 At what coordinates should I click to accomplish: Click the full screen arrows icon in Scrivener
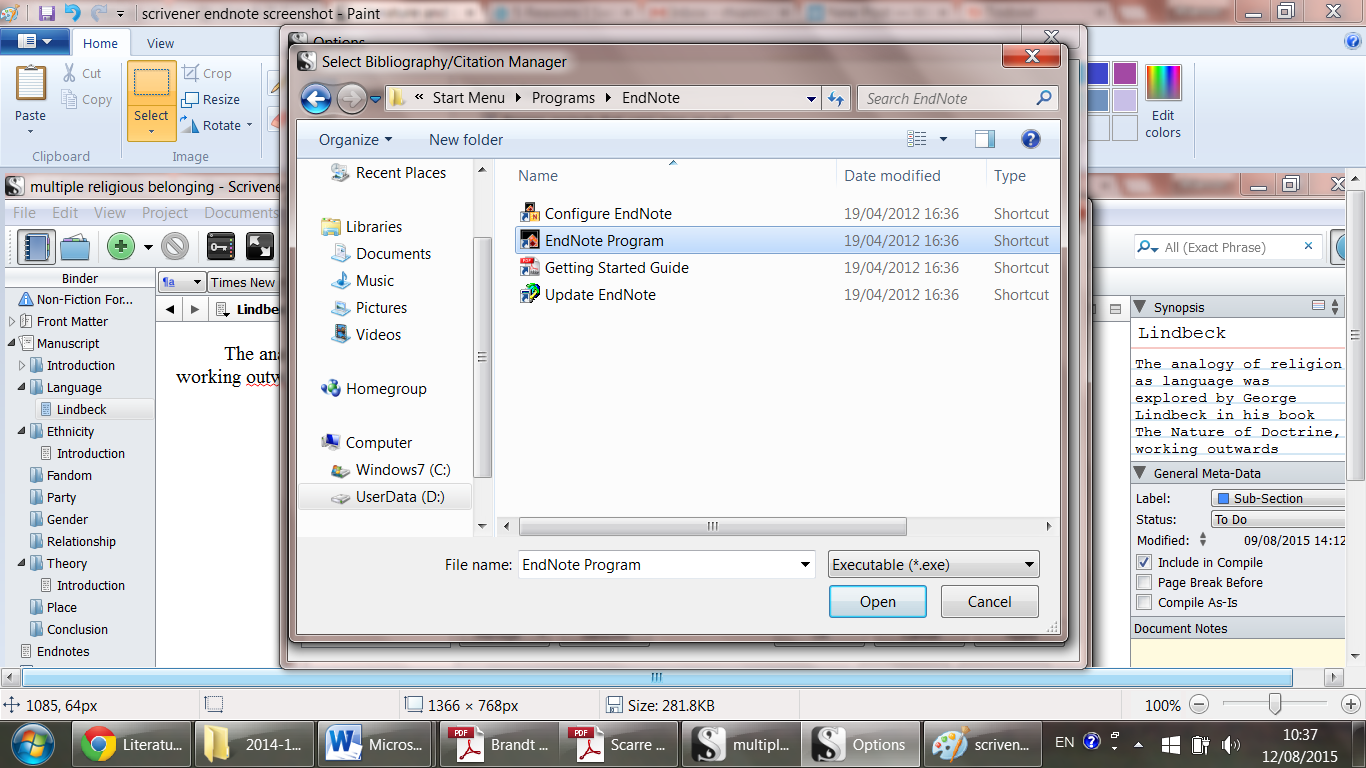(260, 246)
